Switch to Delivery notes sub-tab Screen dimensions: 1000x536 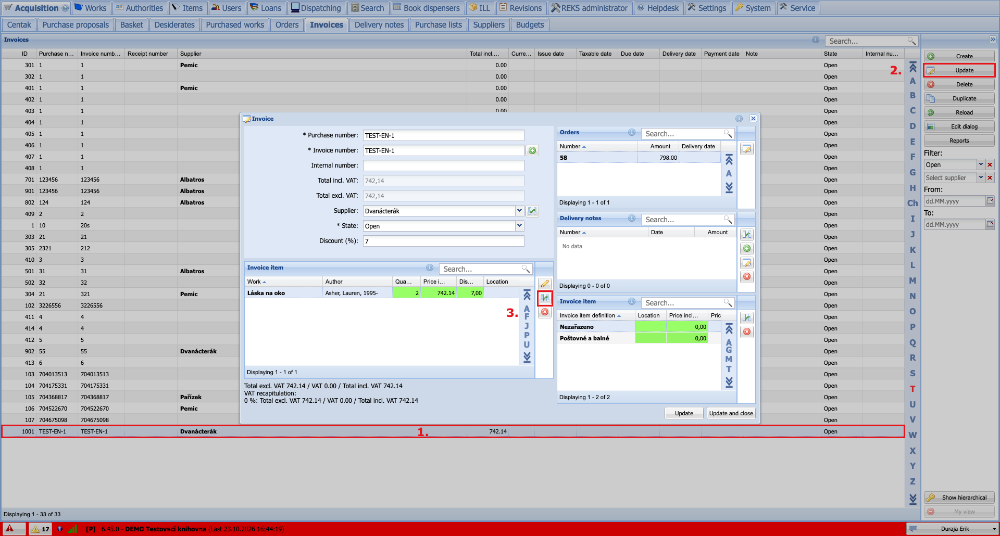click(x=379, y=26)
